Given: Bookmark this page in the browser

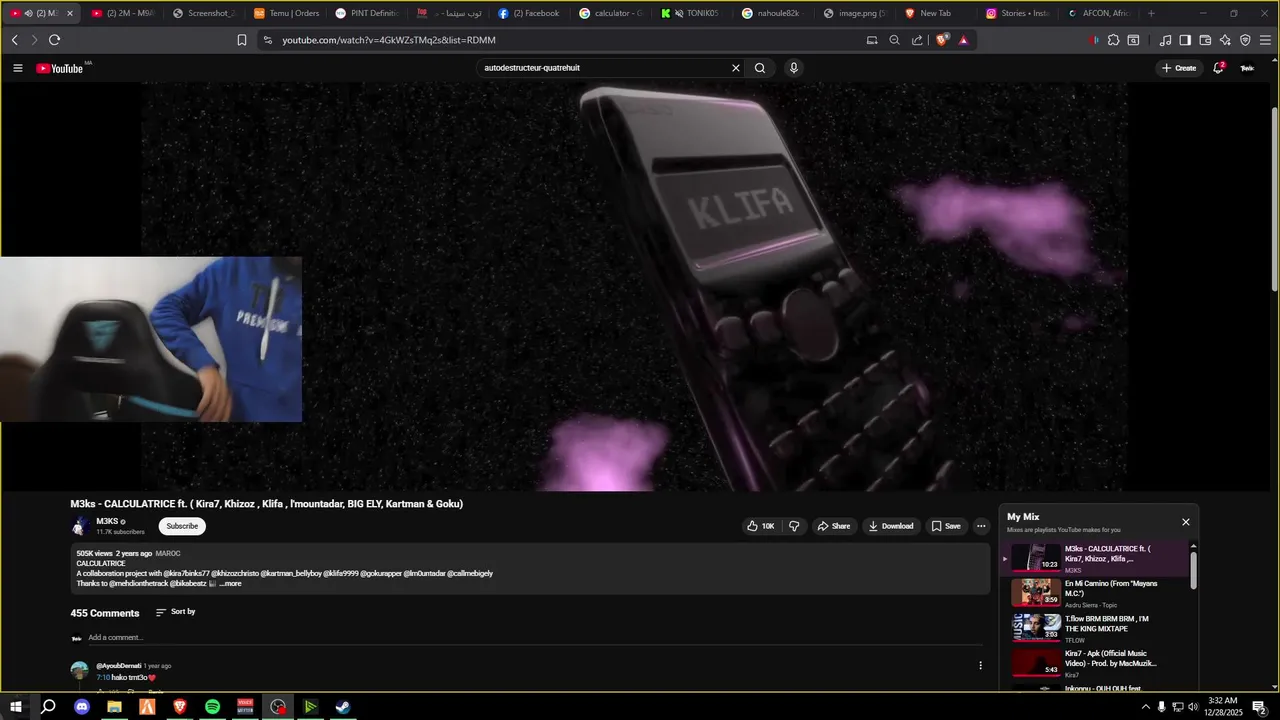Looking at the screenshot, I should (x=242, y=40).
